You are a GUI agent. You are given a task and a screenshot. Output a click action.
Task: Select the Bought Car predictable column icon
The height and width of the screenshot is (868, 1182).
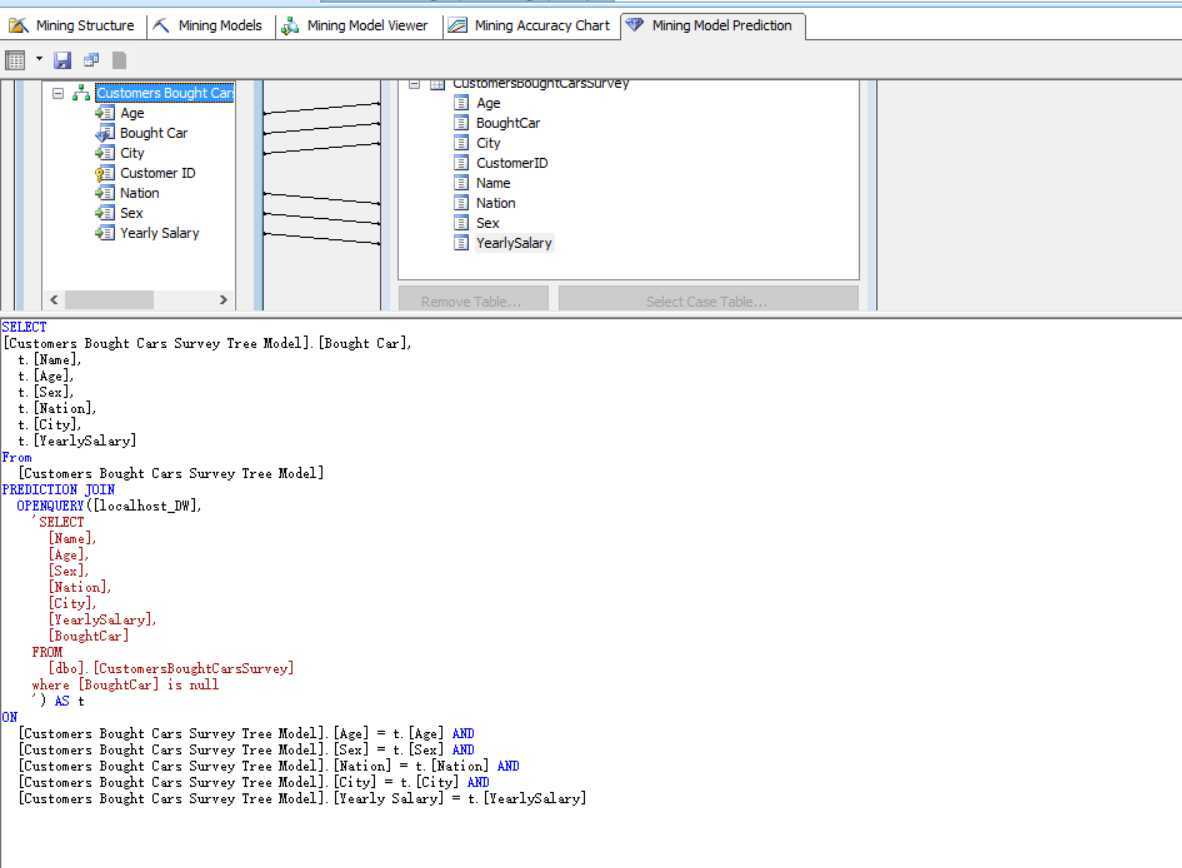(x=104, y=133)
